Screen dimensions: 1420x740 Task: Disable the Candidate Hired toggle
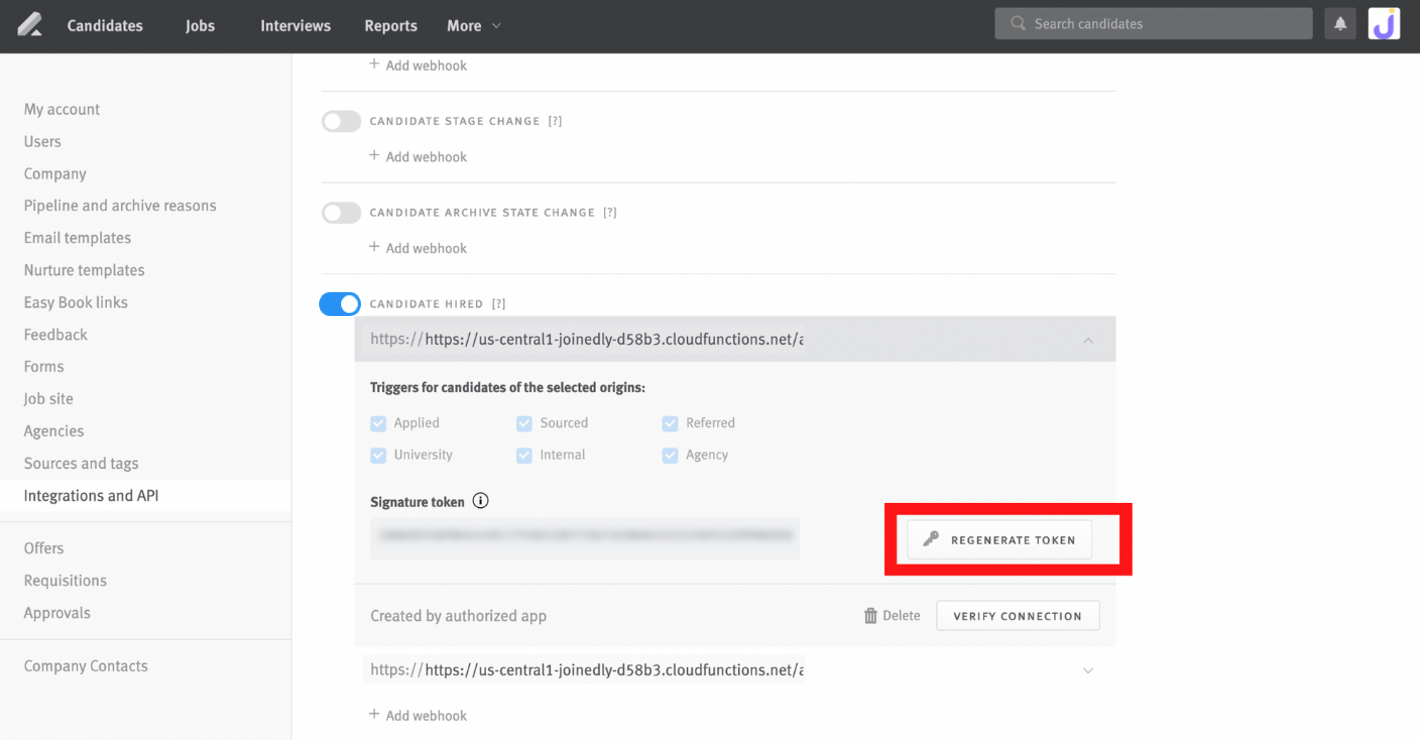(340, 303)
